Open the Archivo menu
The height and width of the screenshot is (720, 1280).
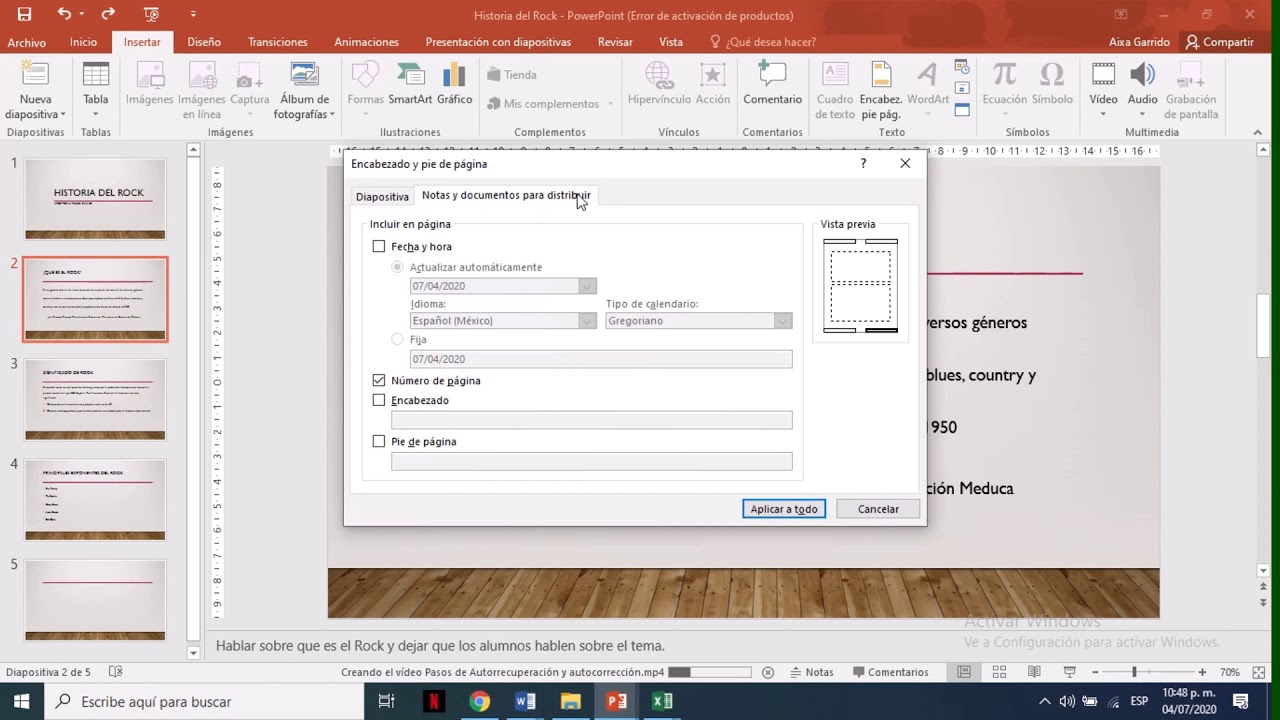pos(27,42)
